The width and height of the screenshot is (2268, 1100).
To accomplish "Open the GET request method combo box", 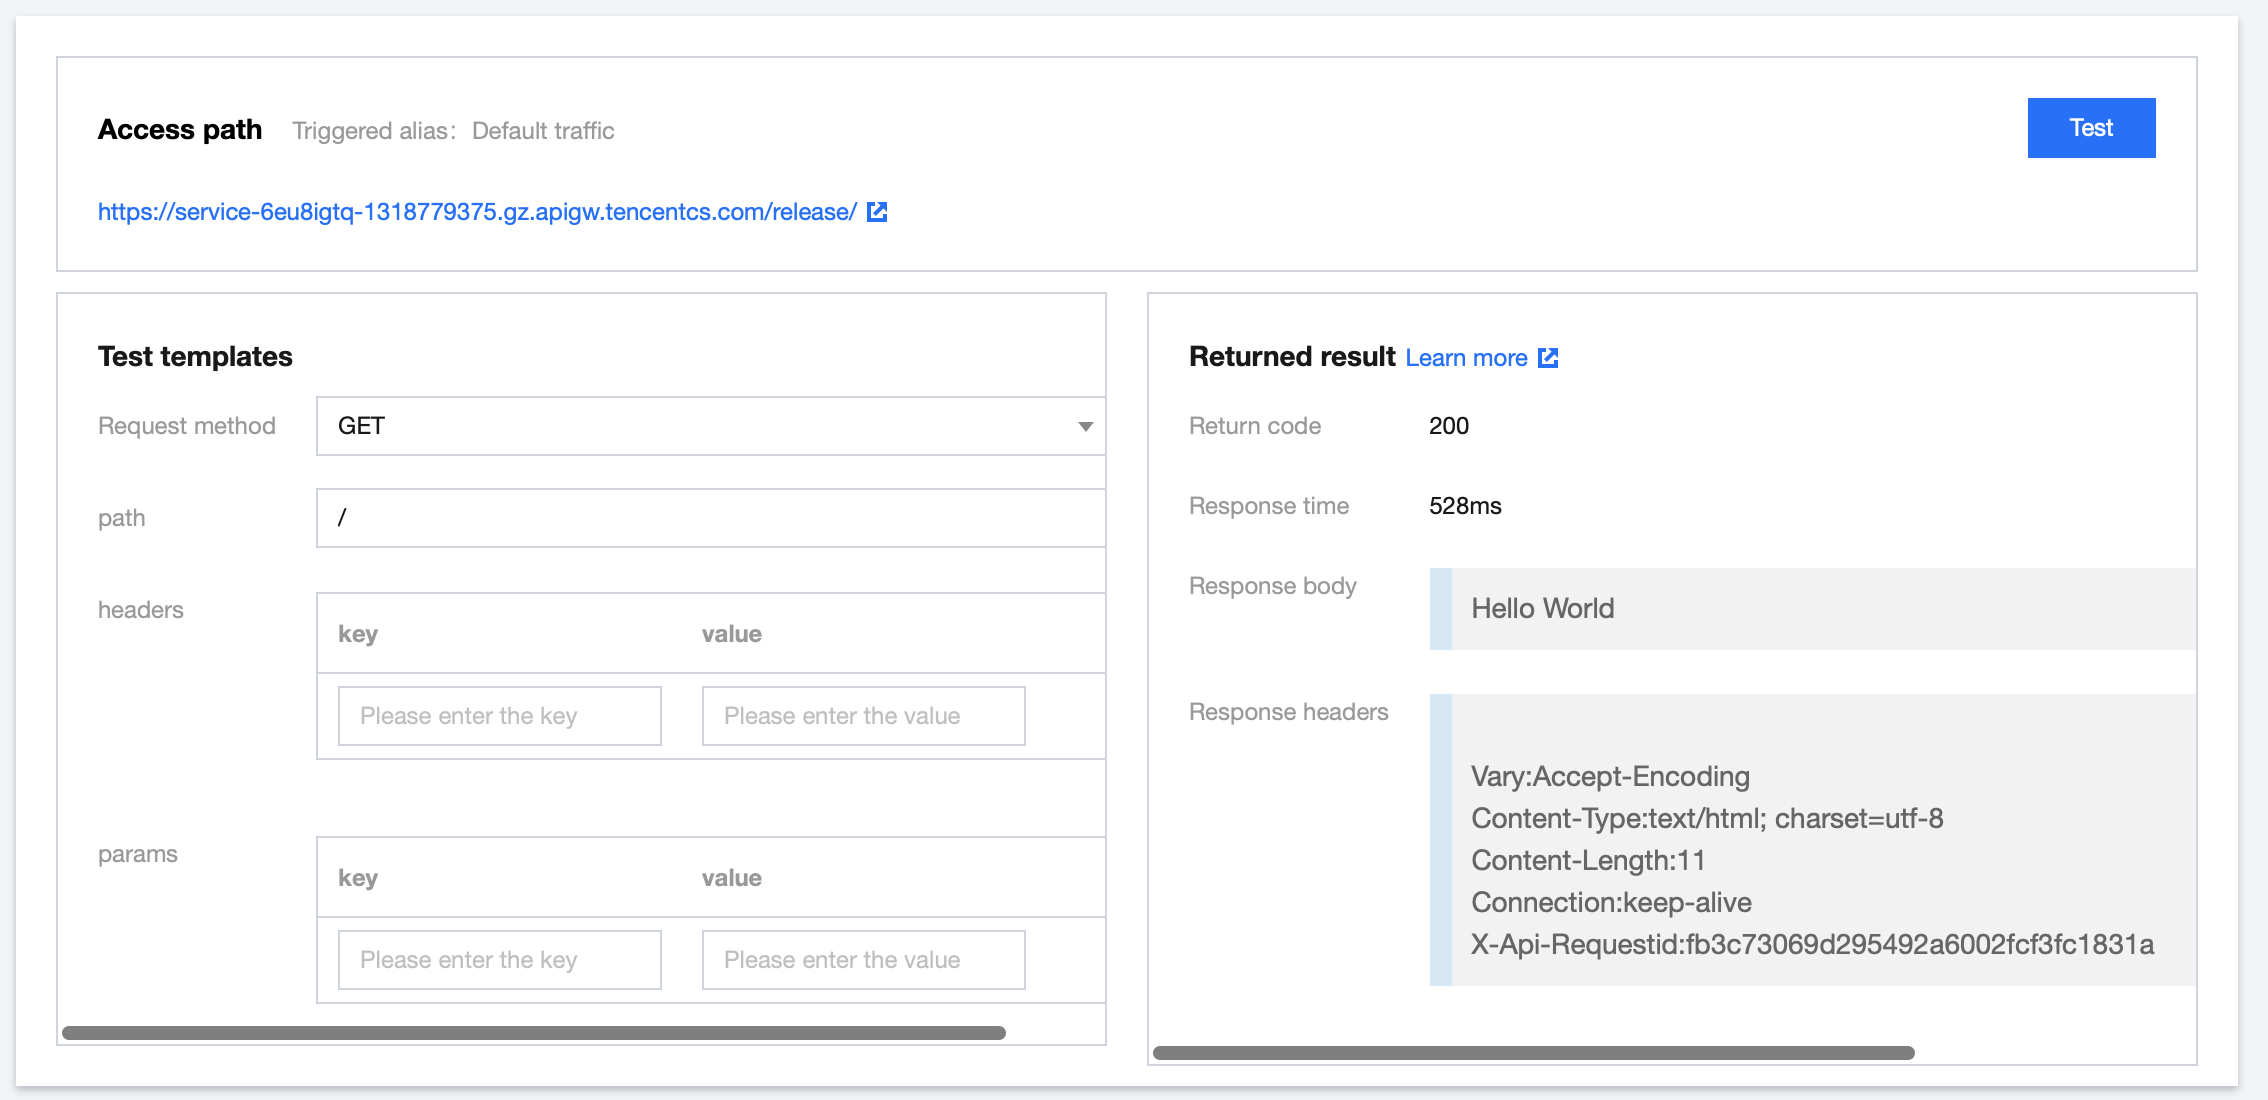I will click(x=700, y=426).
